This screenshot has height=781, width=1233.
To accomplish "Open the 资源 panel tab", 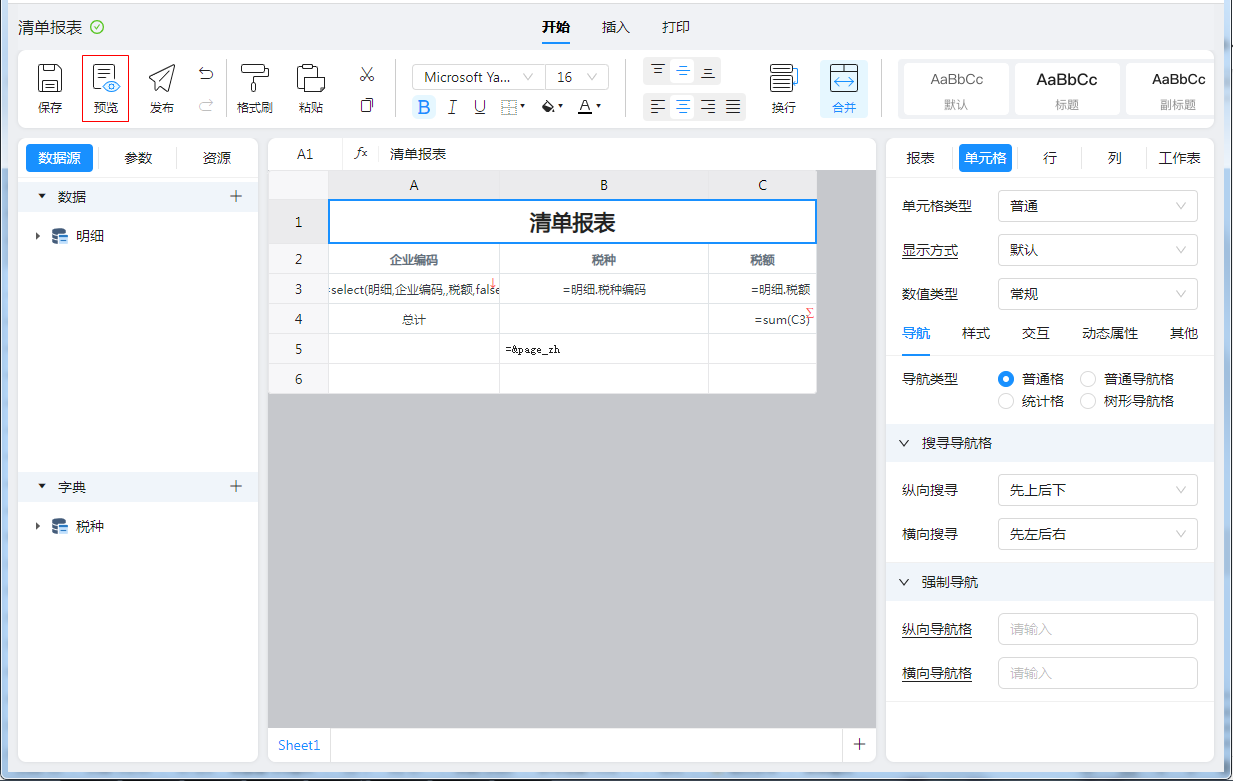I will tap(217, 158).
